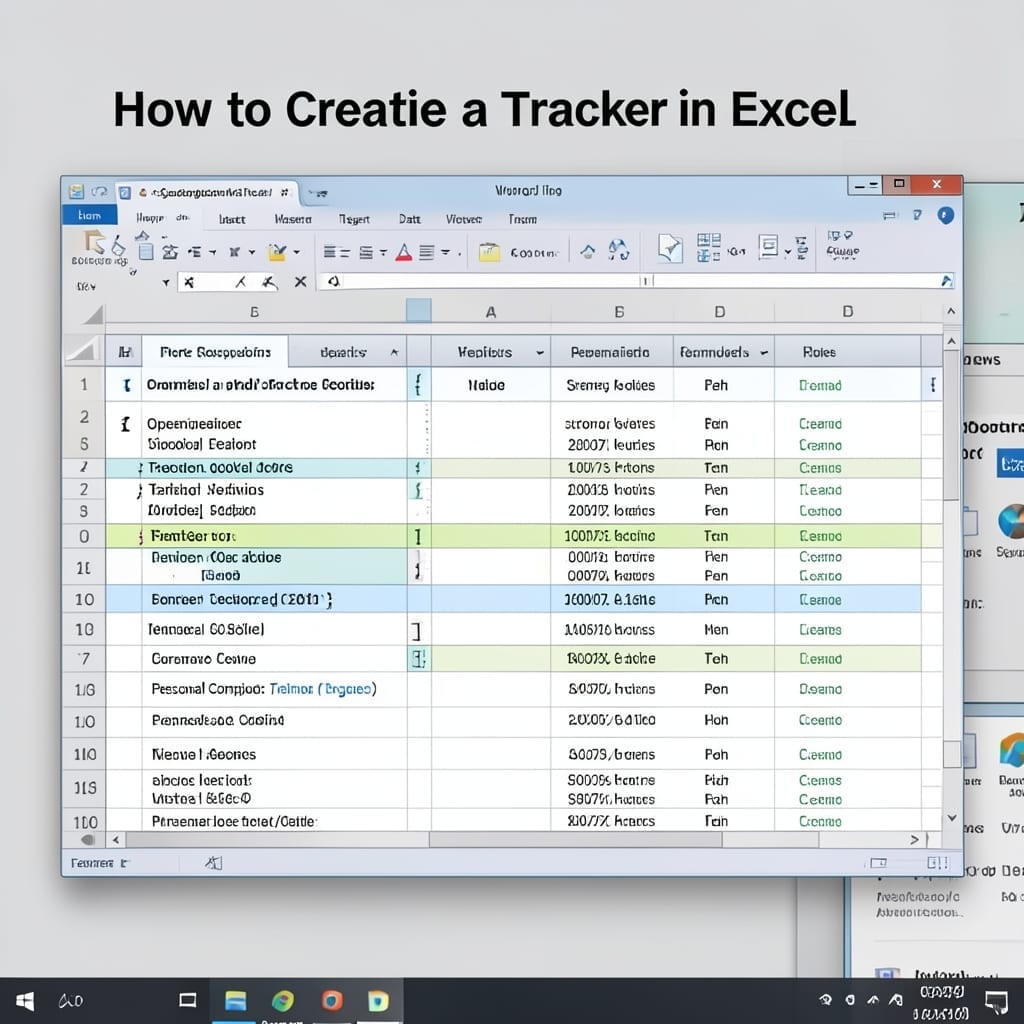Switch to the 'Datt' ribbon tab
The image size is (1024, 1024).
[x=409, y=219]
